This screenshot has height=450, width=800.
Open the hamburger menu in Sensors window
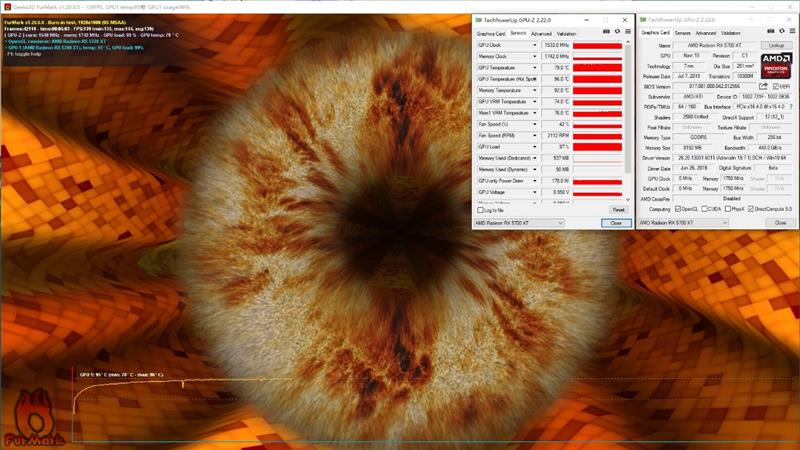627,33
